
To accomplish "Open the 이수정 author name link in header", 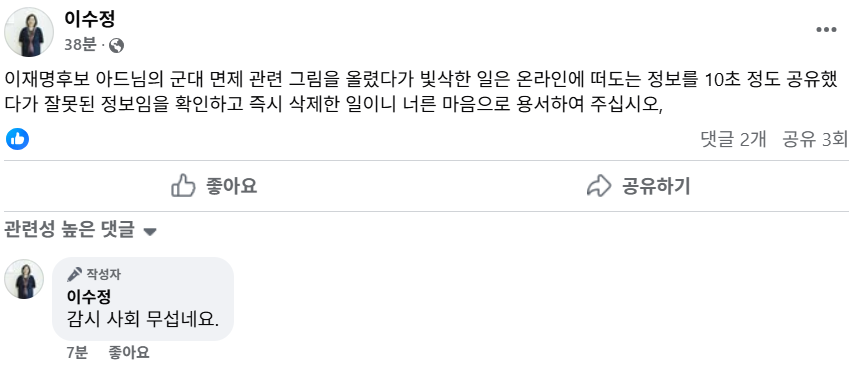I will click(90, 19).
